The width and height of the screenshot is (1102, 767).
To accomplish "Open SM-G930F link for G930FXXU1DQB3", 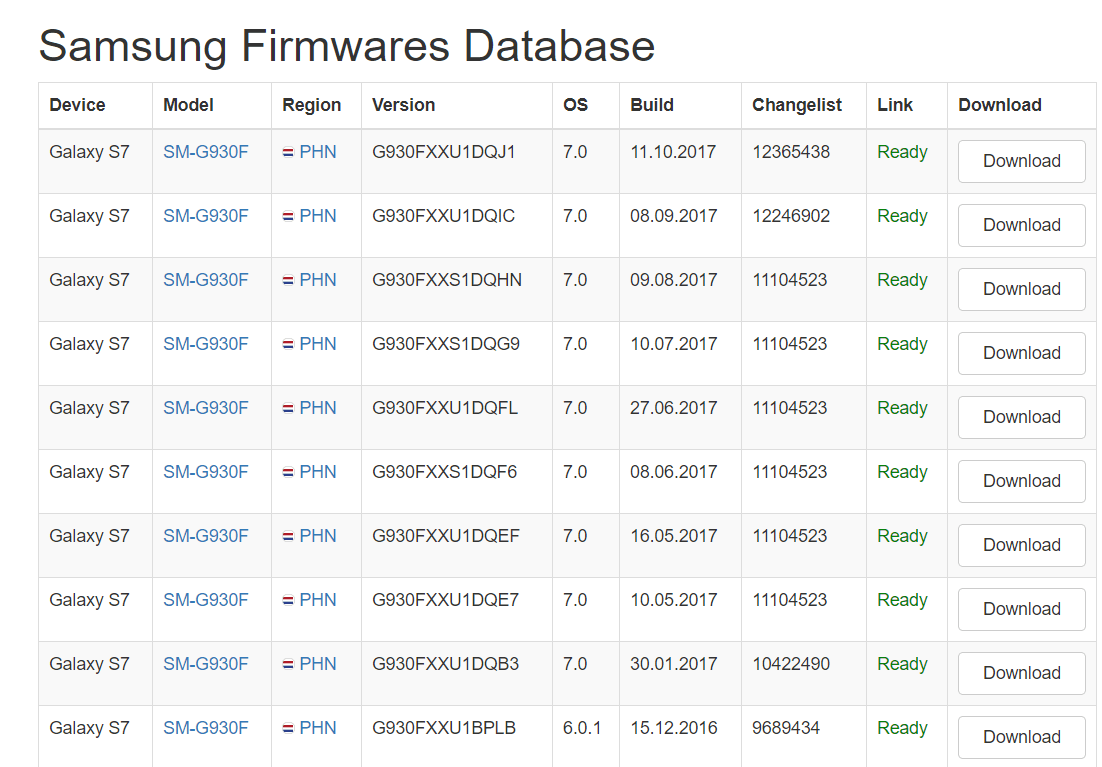I will click(205, 664).
